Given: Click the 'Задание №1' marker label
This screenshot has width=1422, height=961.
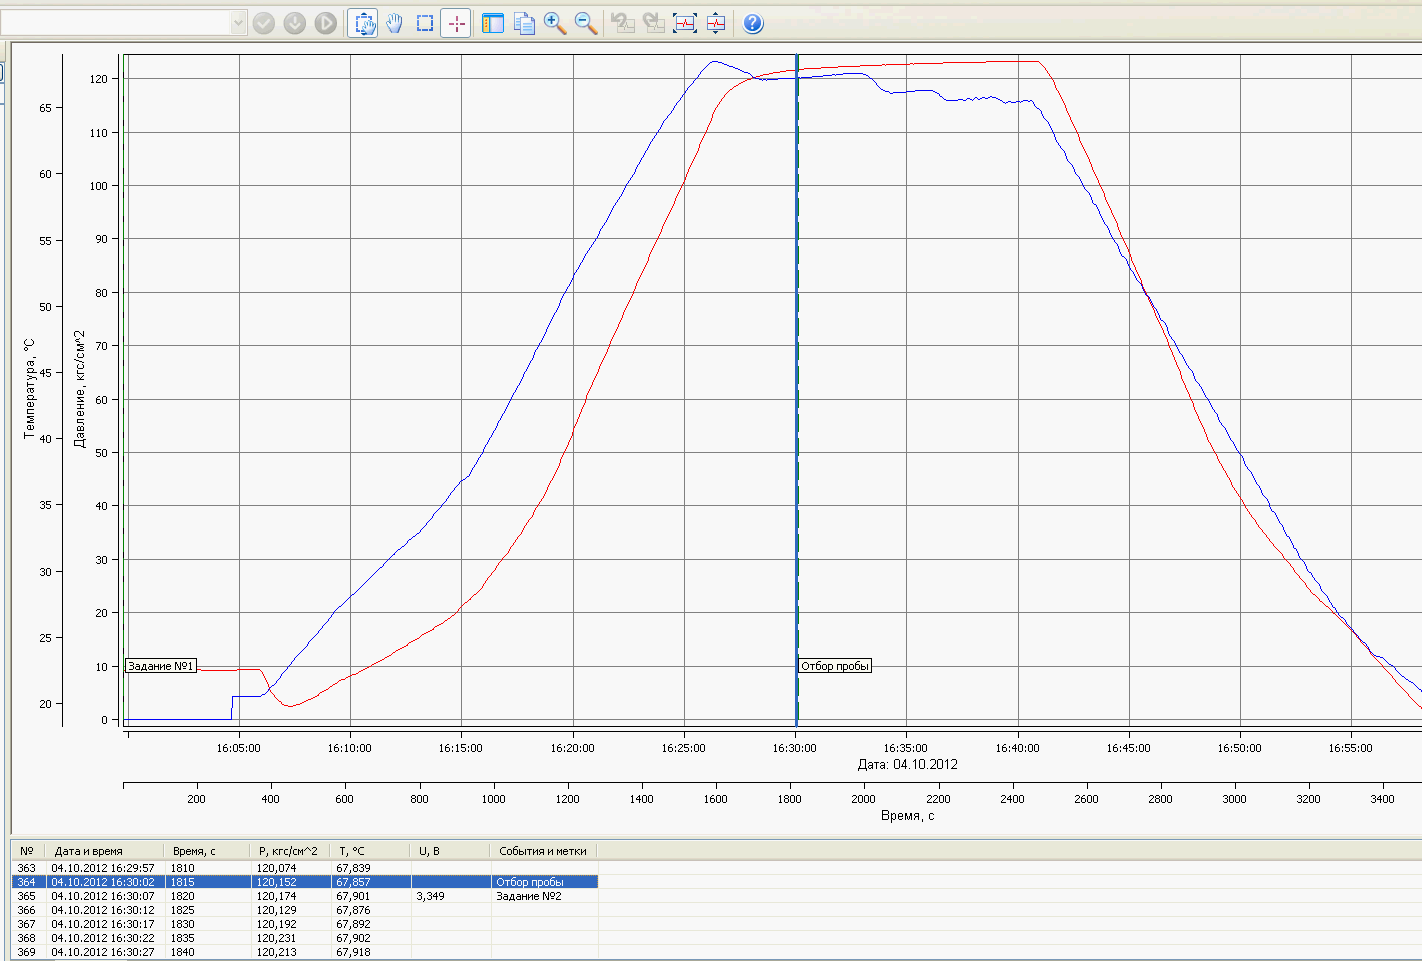Looking at the screenshot, I should point(160,666).
